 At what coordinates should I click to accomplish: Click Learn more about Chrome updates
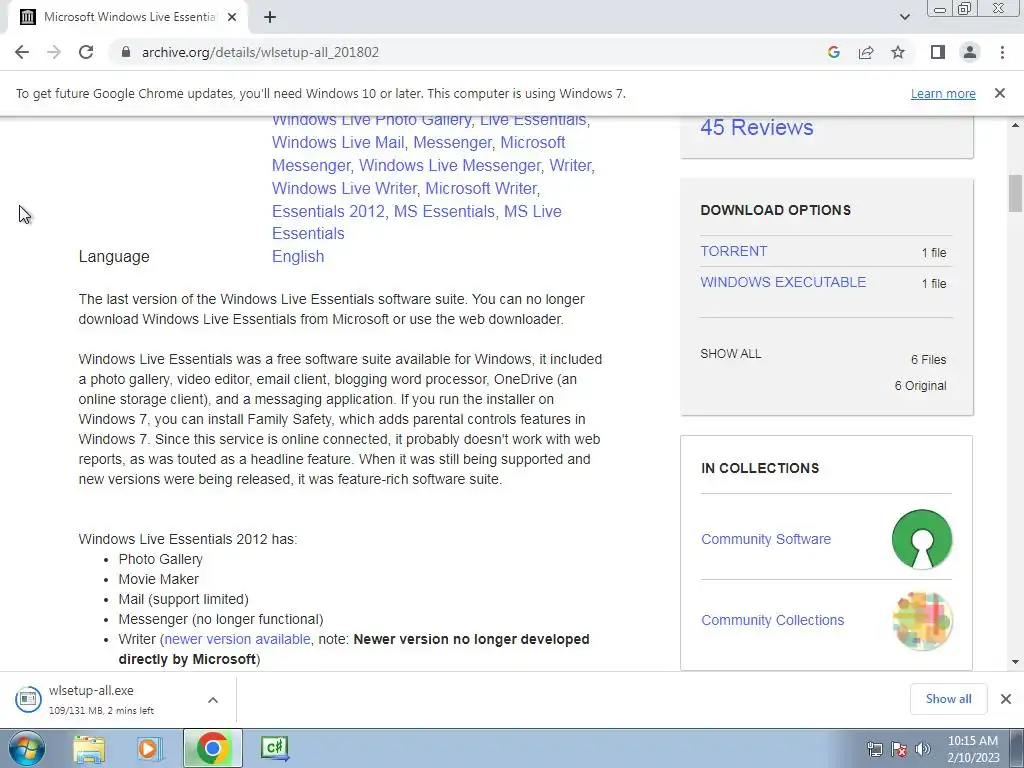(x=943, y=93)
